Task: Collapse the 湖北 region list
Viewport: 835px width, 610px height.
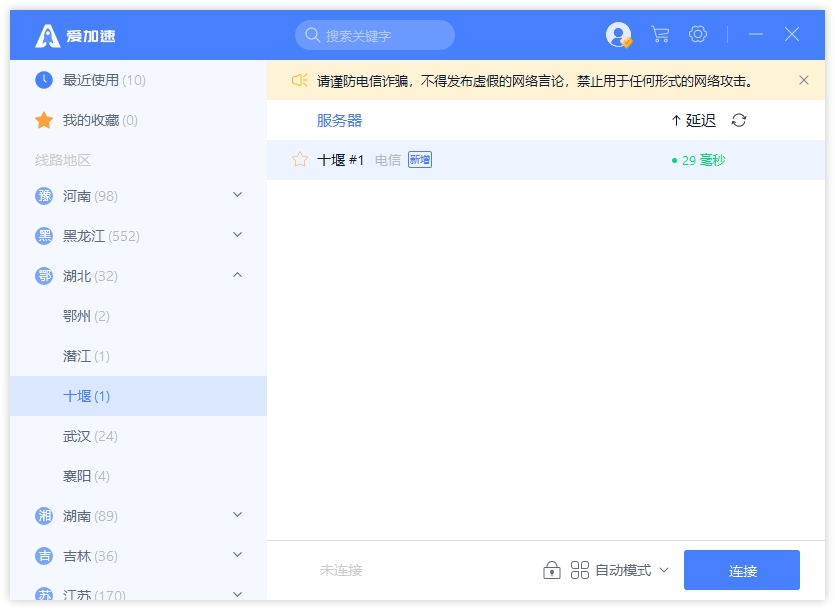Action: [237, 275]
